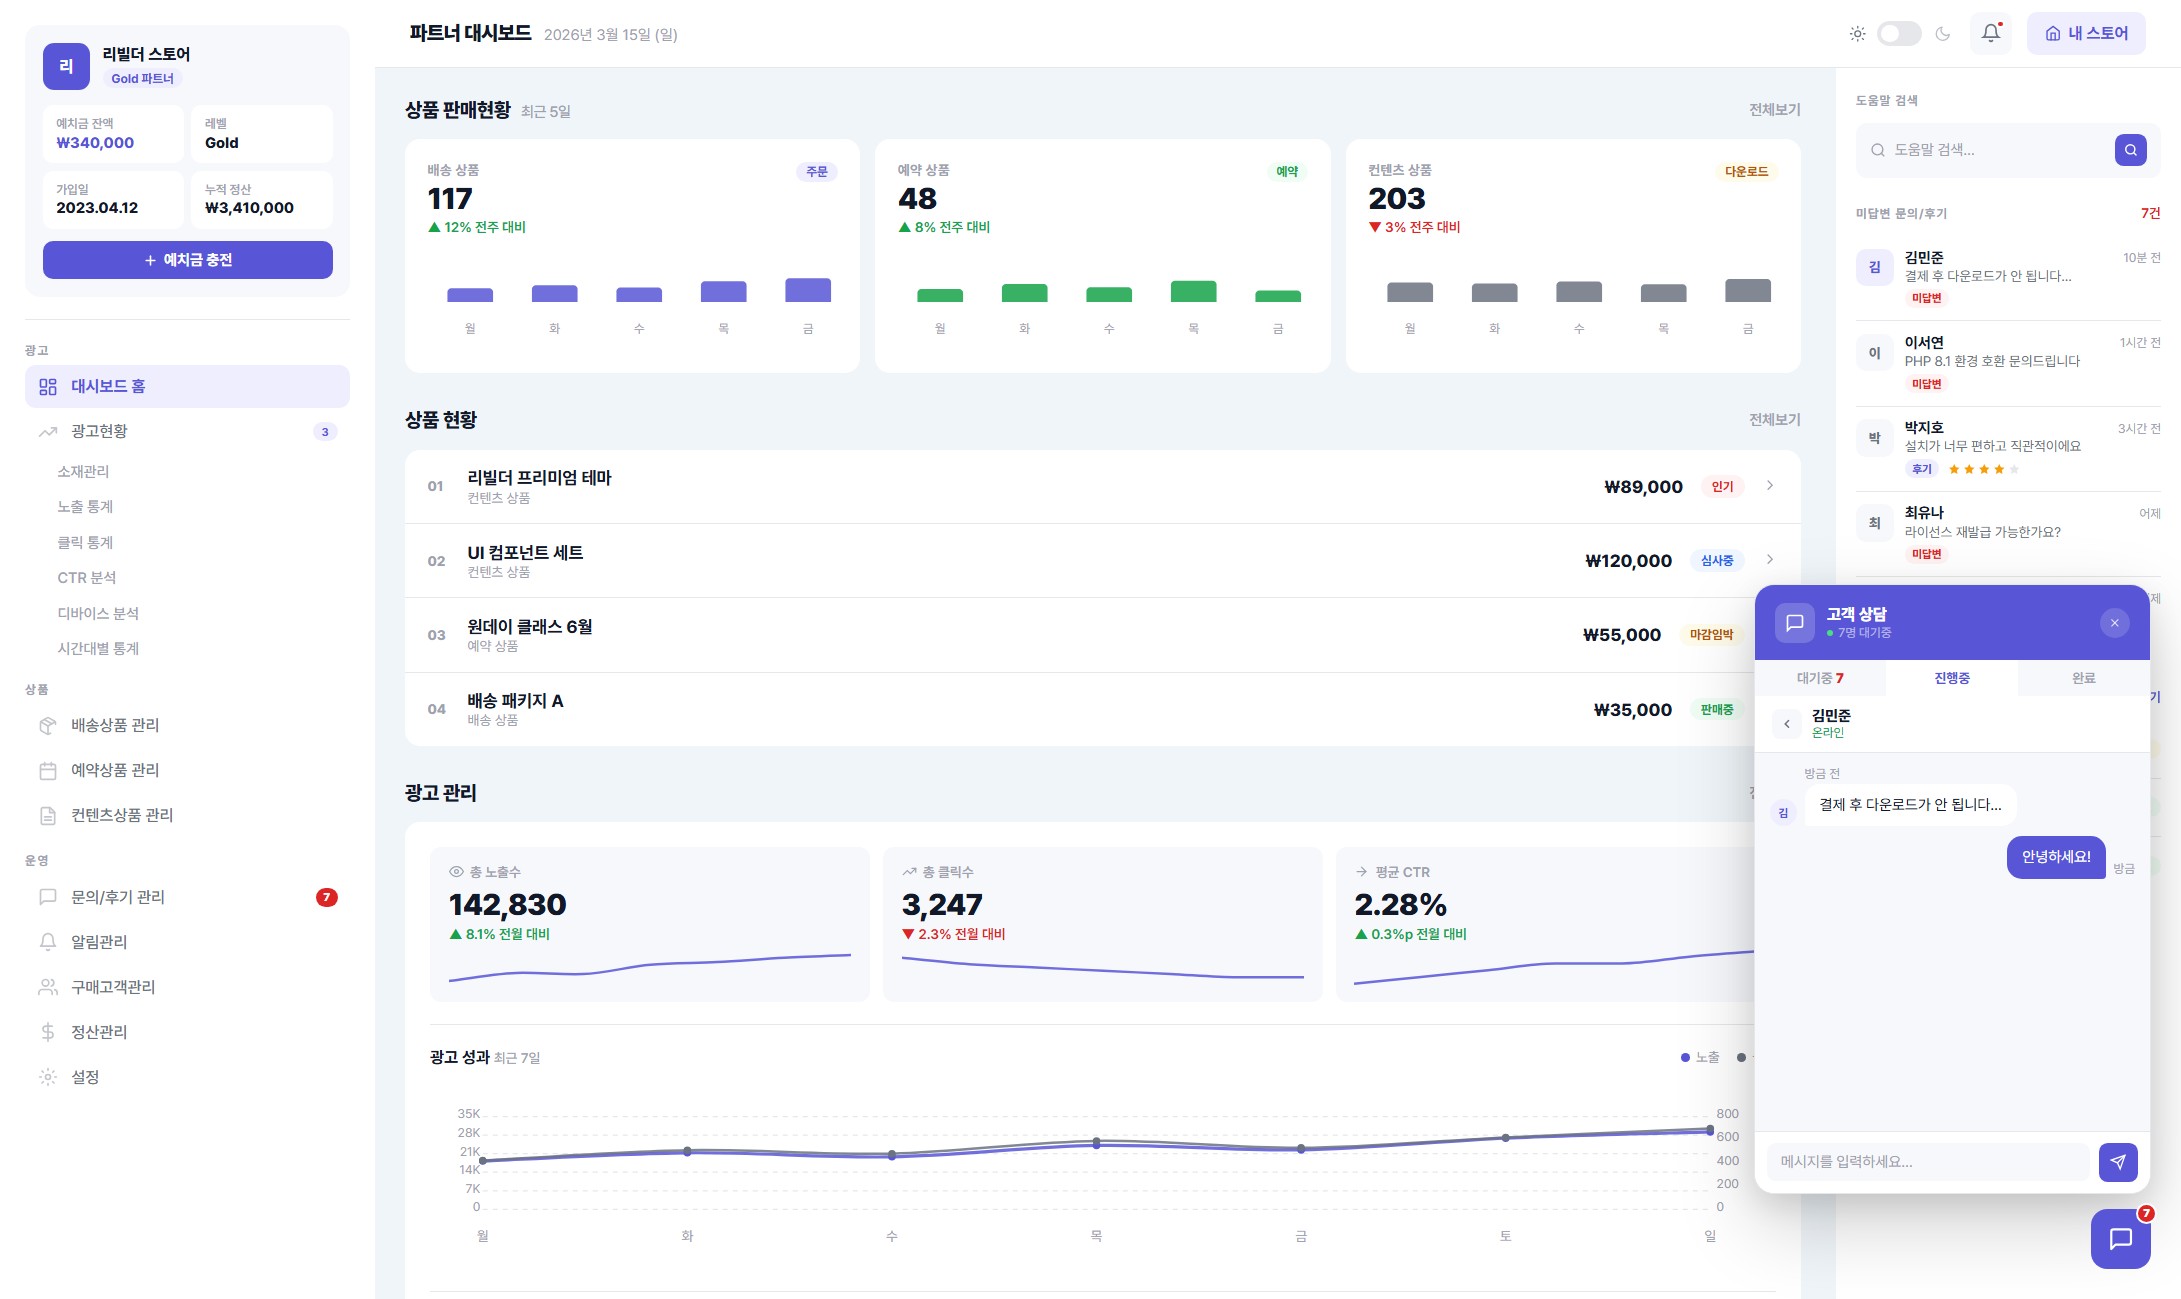
Task: Send chat message with paper plane icon
Action: pos(2117,1161)
